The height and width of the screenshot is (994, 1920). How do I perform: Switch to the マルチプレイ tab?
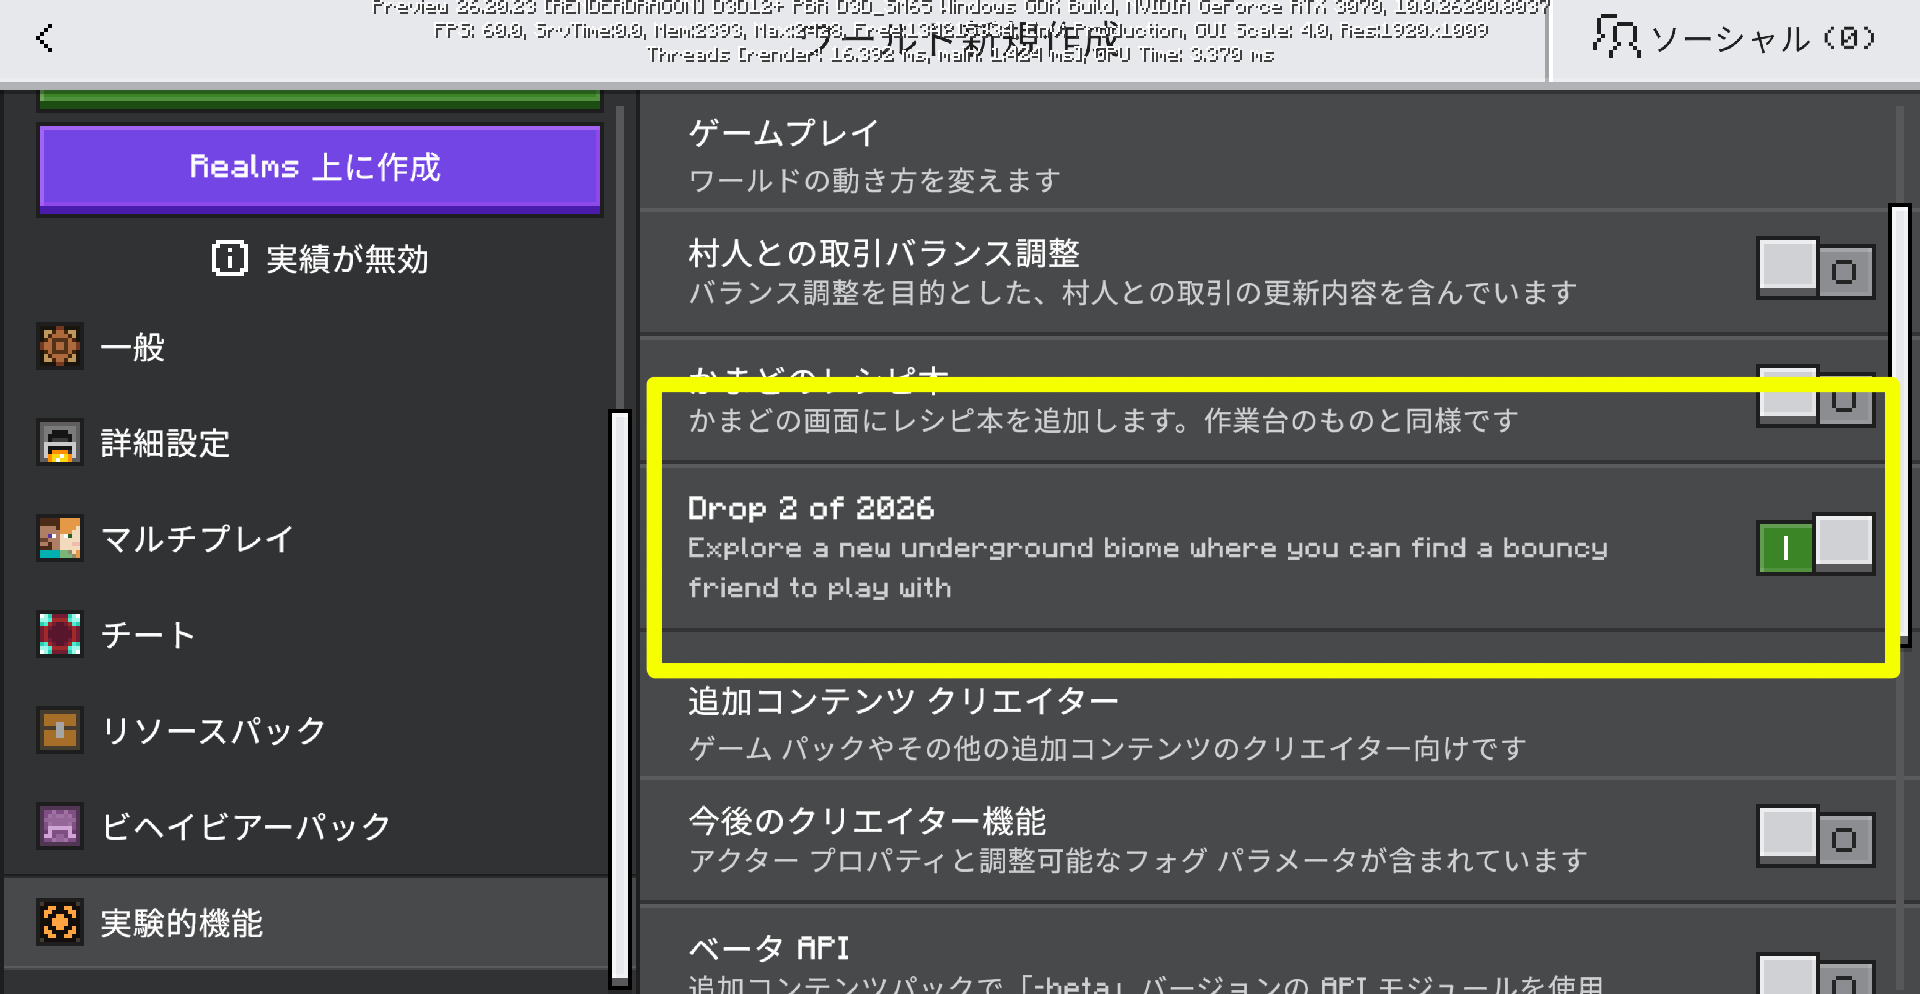pyautogui.click(x=197, y=540)
